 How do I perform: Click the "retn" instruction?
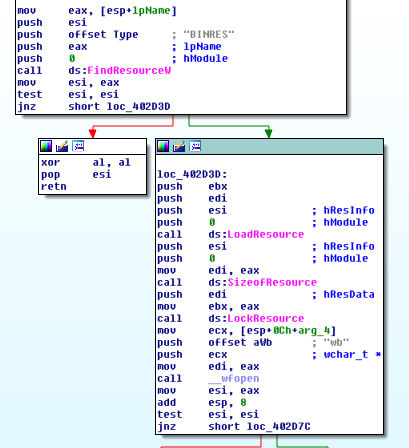click(x=54, y=186)
